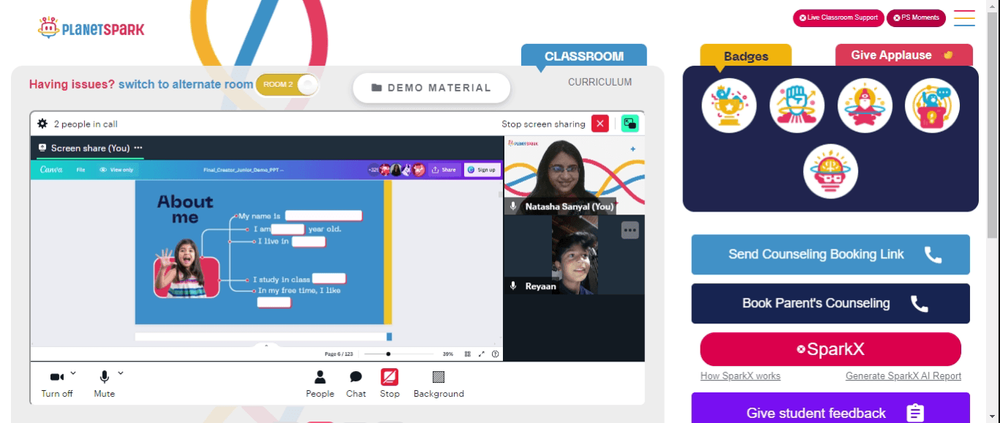1000x423 pixels.
Task: Open Canva grid view icon
Action: pos(467,354)
